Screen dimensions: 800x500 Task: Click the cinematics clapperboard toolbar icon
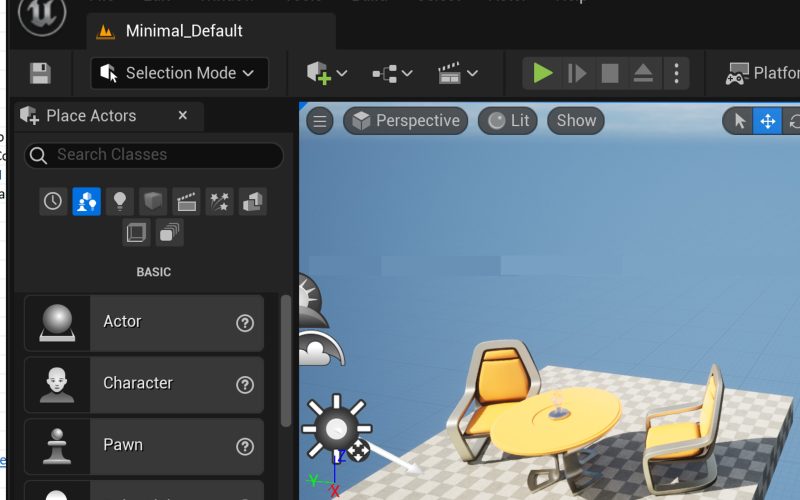pyautogui.click(x=449, y=73)
